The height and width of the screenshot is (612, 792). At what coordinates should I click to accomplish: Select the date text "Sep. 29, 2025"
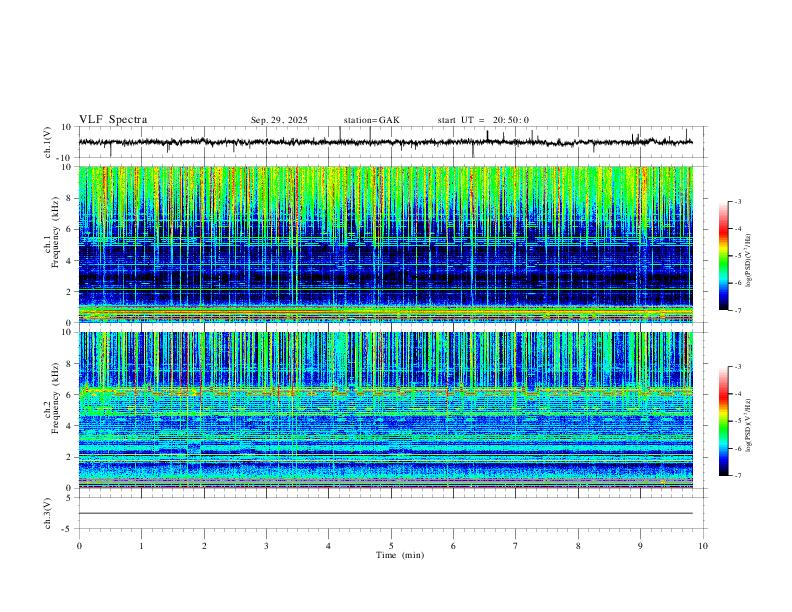click(x=279, y=120)
